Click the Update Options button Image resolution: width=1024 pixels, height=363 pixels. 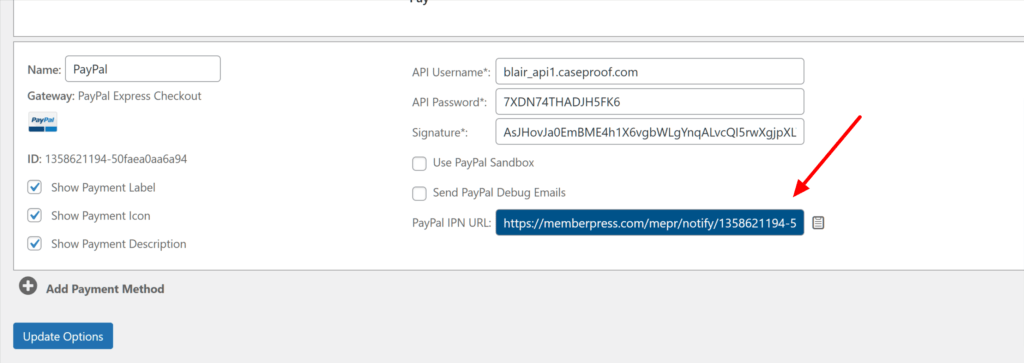point(63,336)
